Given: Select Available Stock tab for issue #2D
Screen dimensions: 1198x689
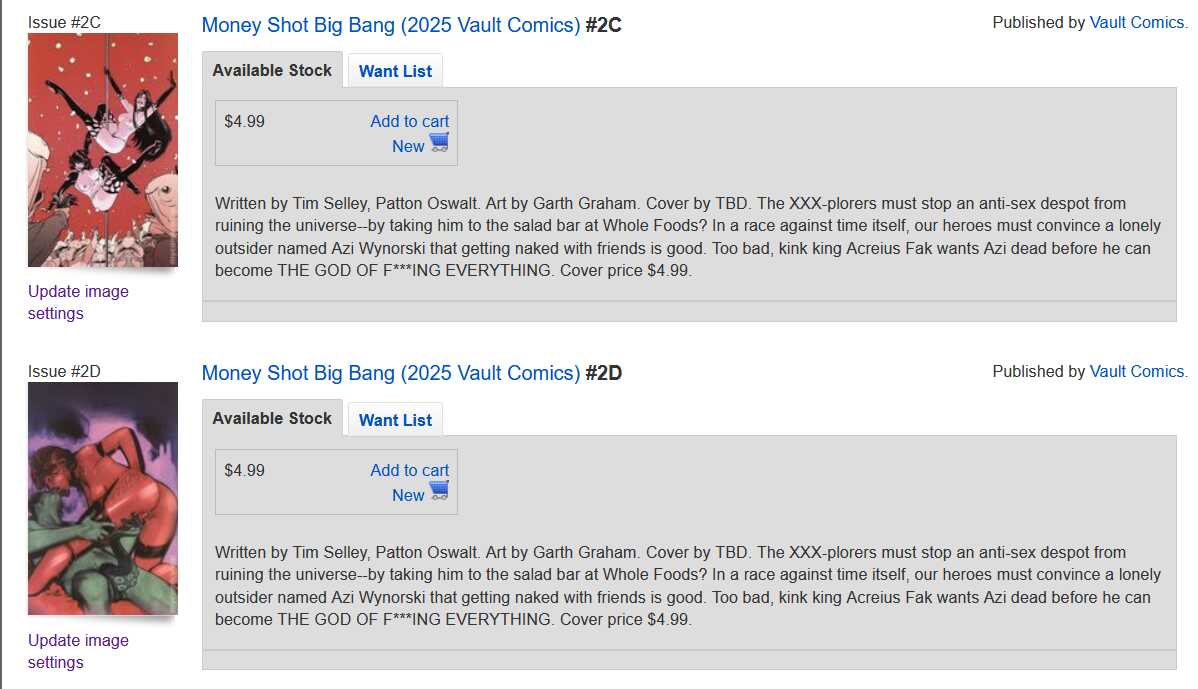Looking at the screenshot, I should (x=272, y=419).
